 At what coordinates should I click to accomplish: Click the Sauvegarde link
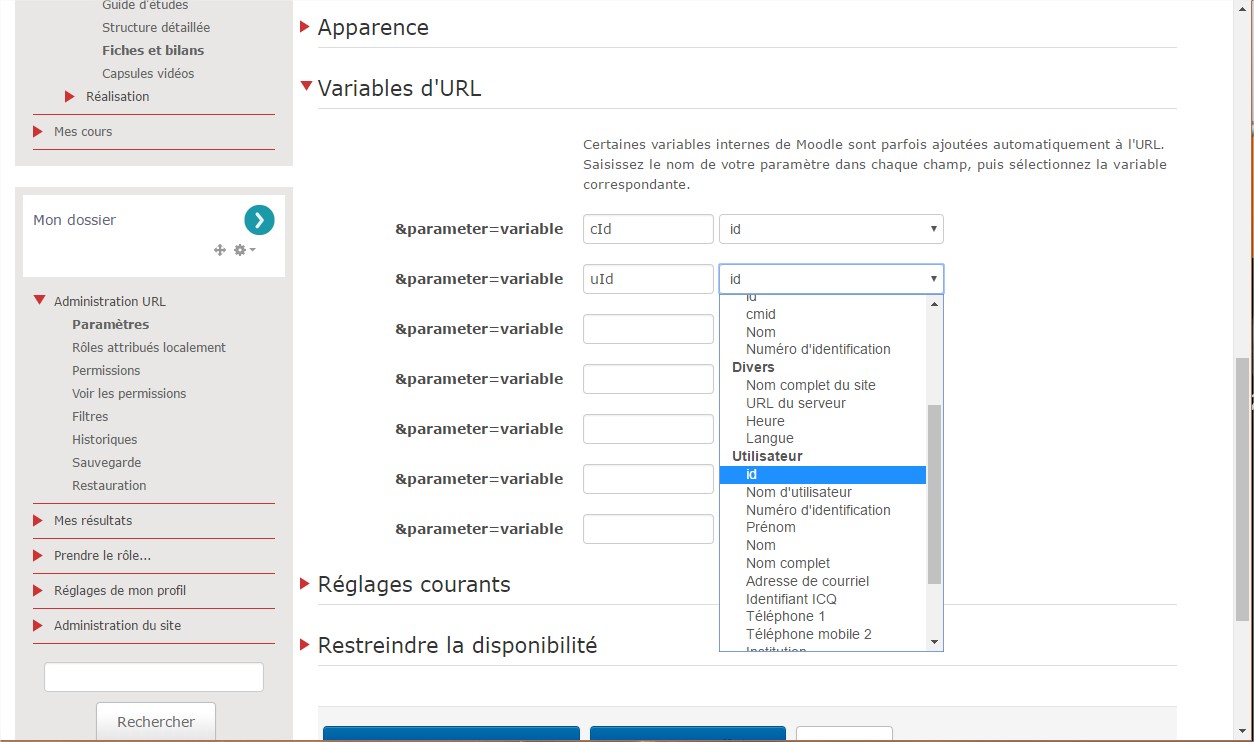click(x=106, y=462)
